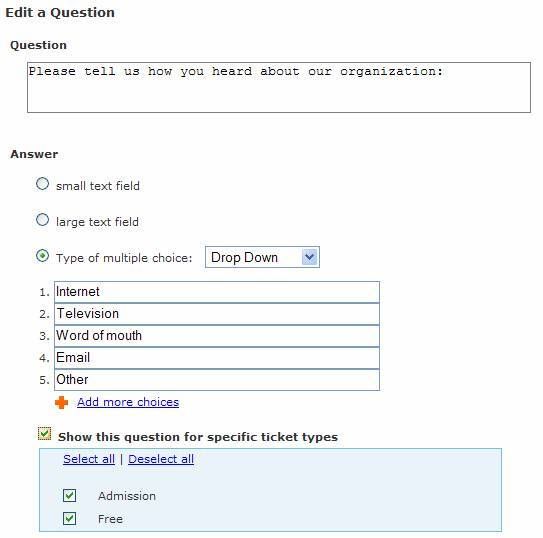The width and height of the screenshot is (543, 538).
Task: Open the Drop Down type combo box
Action: tap(262, 257)
